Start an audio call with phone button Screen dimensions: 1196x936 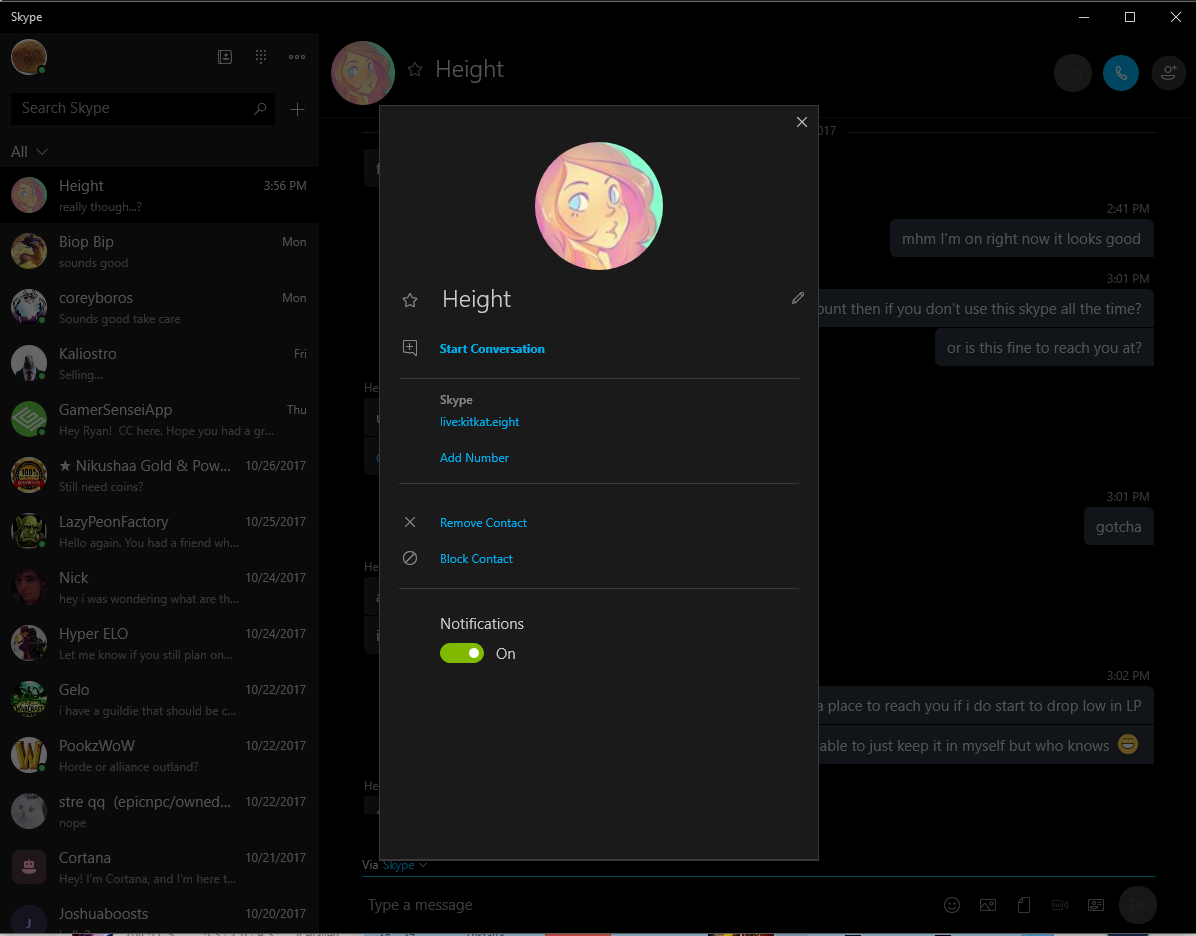coord(1120,73)
